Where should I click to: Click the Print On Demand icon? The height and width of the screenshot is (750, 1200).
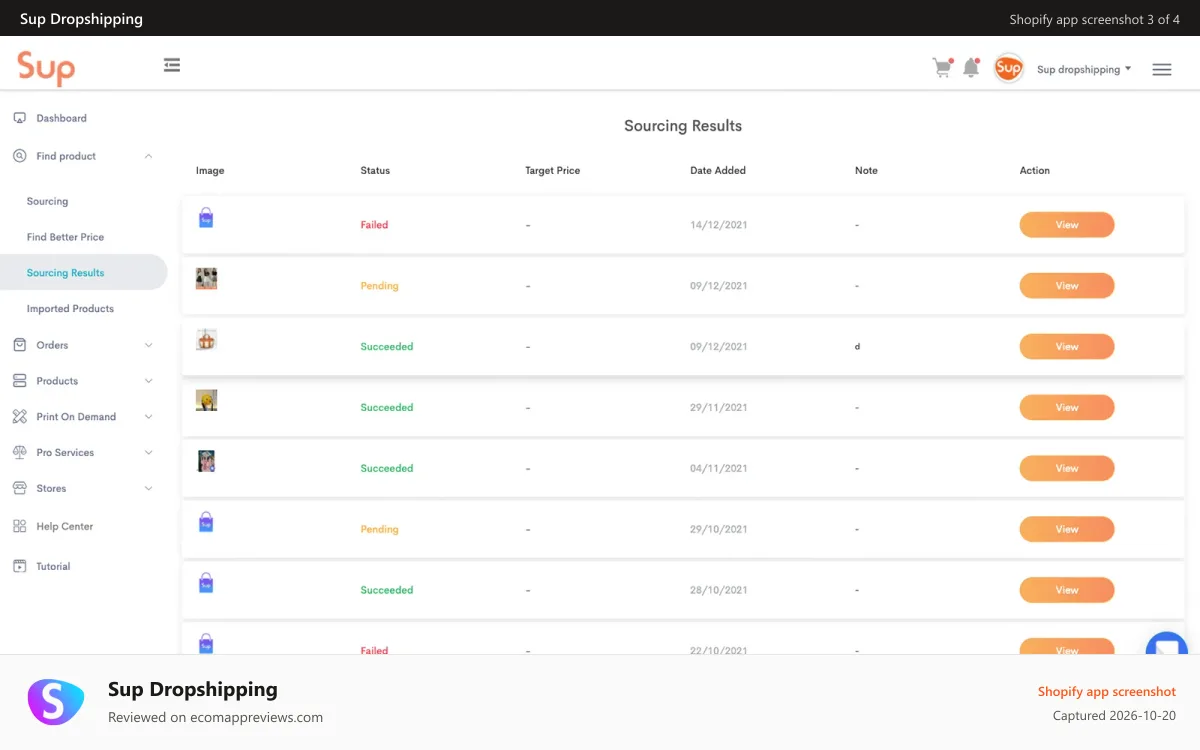click(20, 417)
